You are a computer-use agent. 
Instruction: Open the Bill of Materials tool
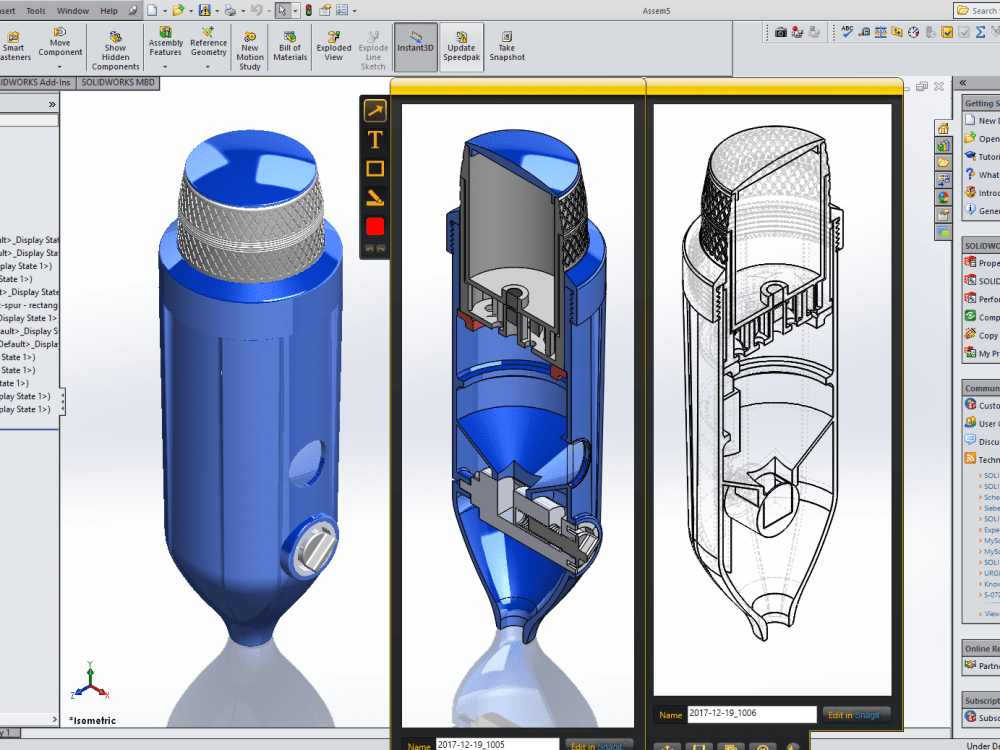289,45
